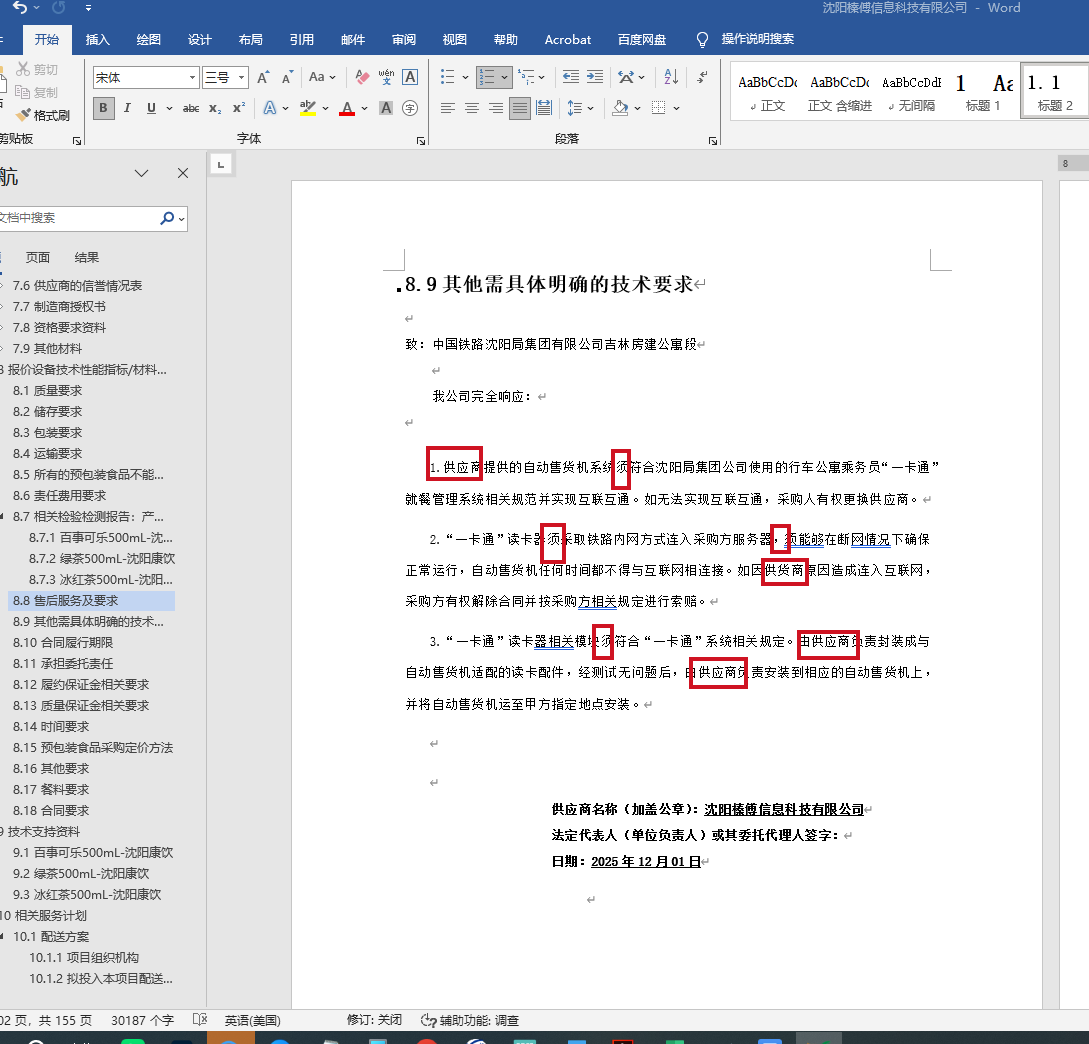This screenshot has height=1044, width=1089.
Task: Increase font size with the grow font icon
Action: pos(263,77)
